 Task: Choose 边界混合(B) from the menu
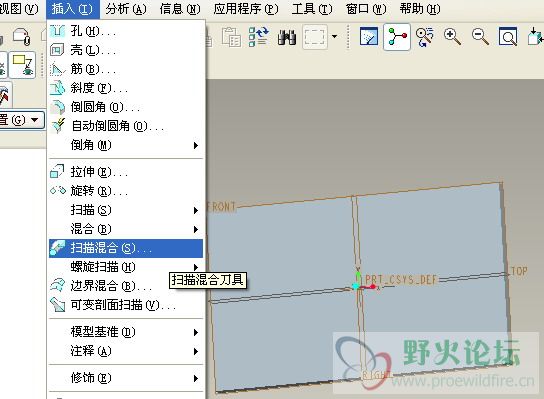click(126, 286)
